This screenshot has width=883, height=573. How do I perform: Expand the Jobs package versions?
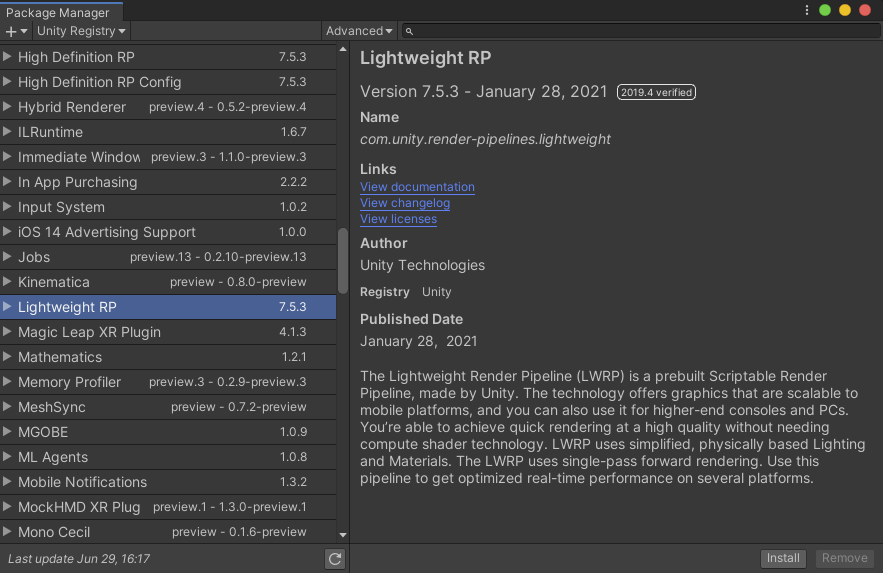click(8, 257)
